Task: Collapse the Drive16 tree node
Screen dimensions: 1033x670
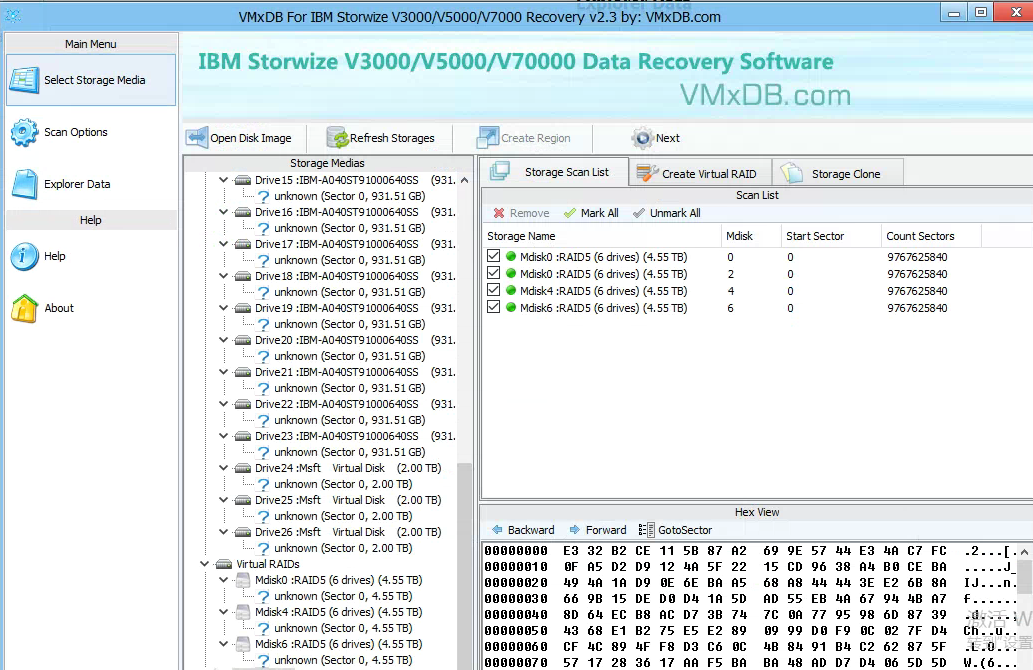Action: pyautogui.click(x=223, y=212)
